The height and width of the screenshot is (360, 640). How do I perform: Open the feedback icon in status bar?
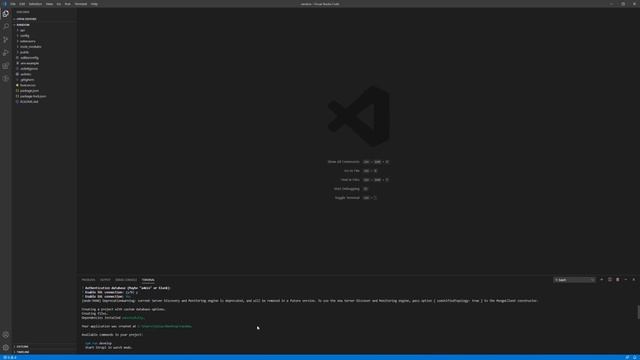click(627, 357)
